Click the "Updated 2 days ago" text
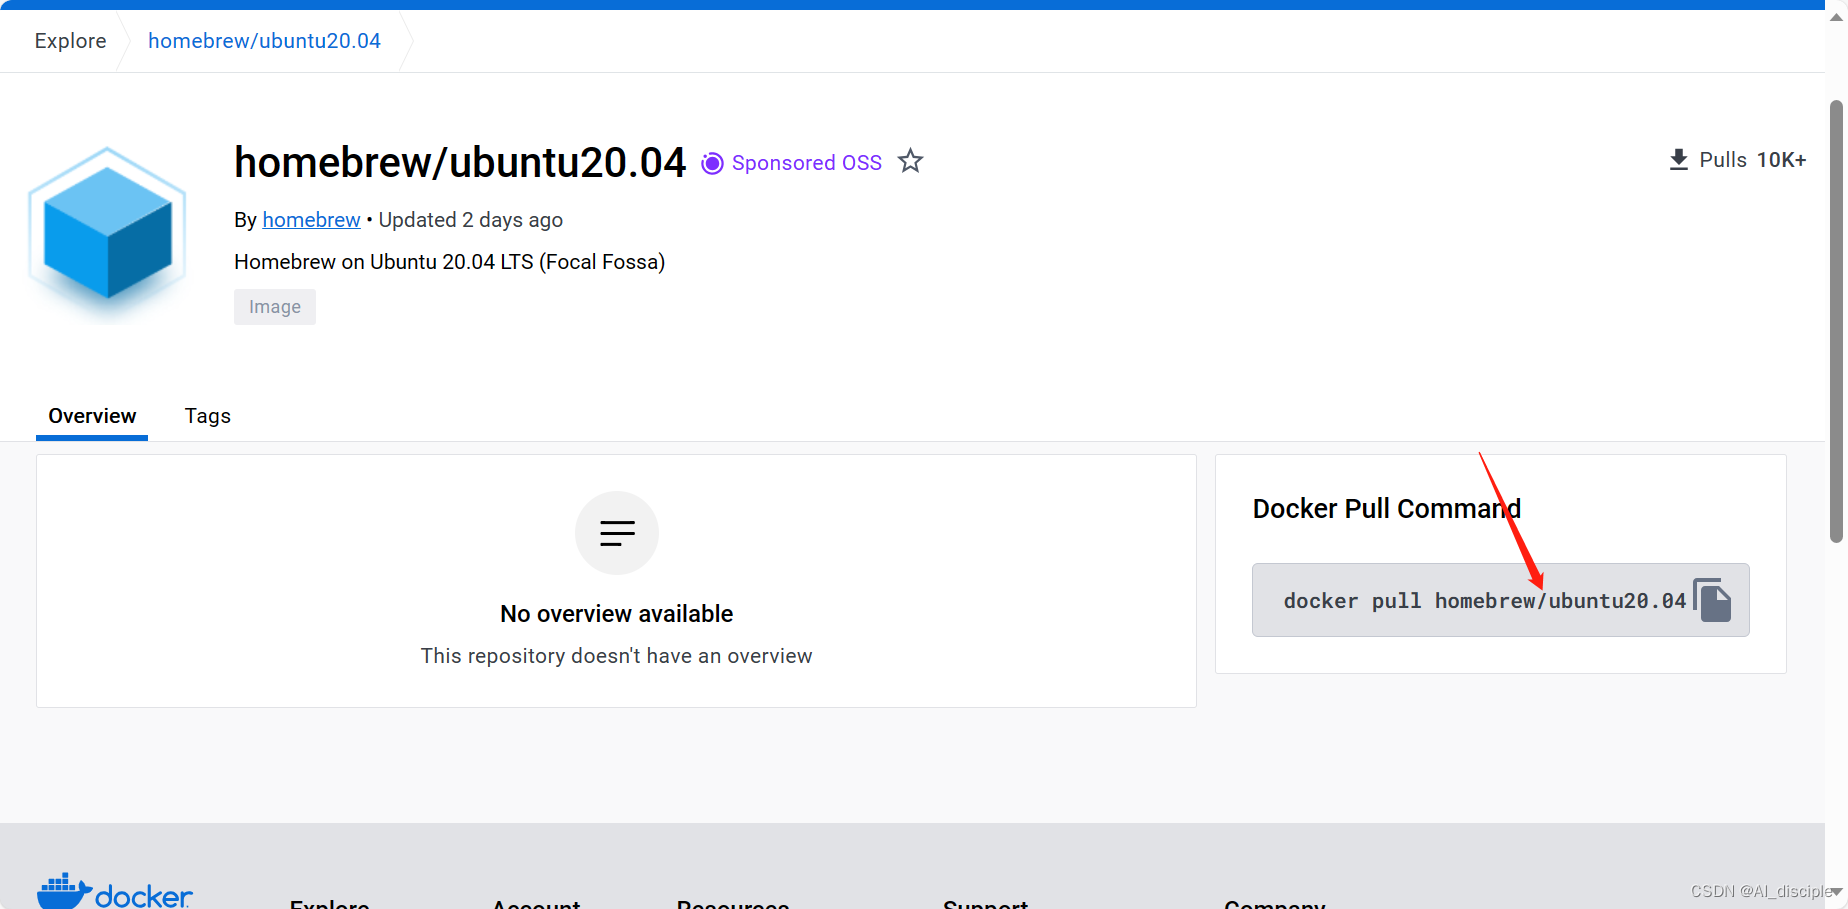The image size is (1848, 909). pyautogui.click(x=471, y=220)
